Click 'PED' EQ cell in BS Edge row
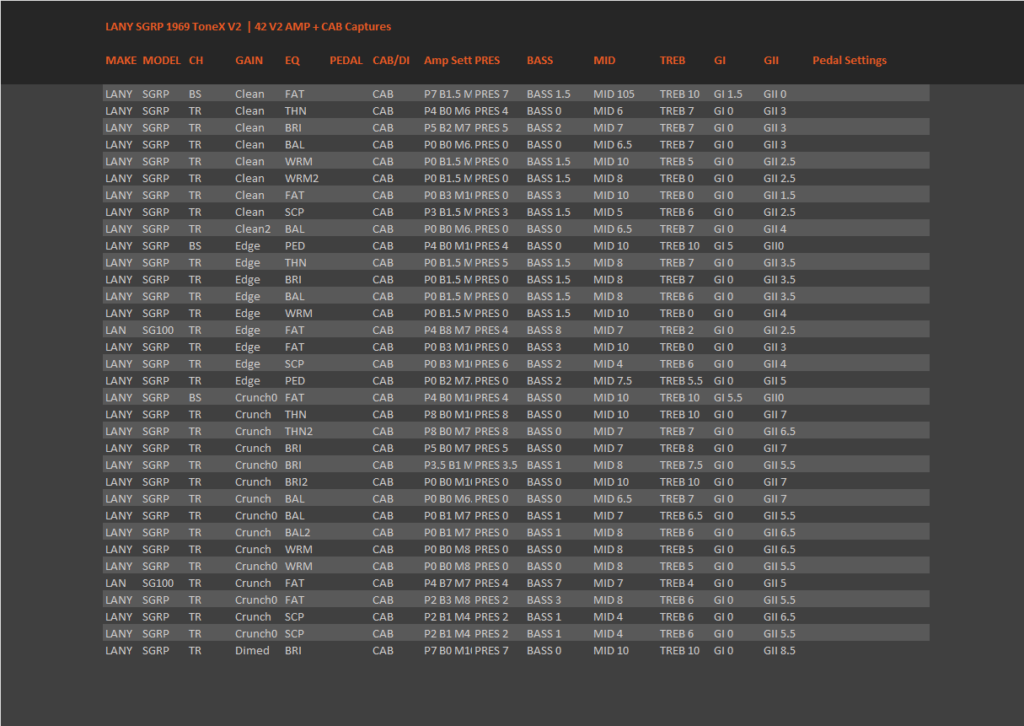Screen dimensions: 1024x726 [x=295, y=246]
